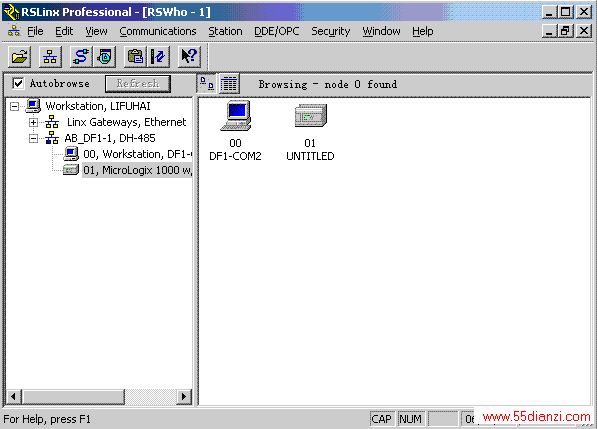Activate the What's This help pointer icon

(189, 57)
